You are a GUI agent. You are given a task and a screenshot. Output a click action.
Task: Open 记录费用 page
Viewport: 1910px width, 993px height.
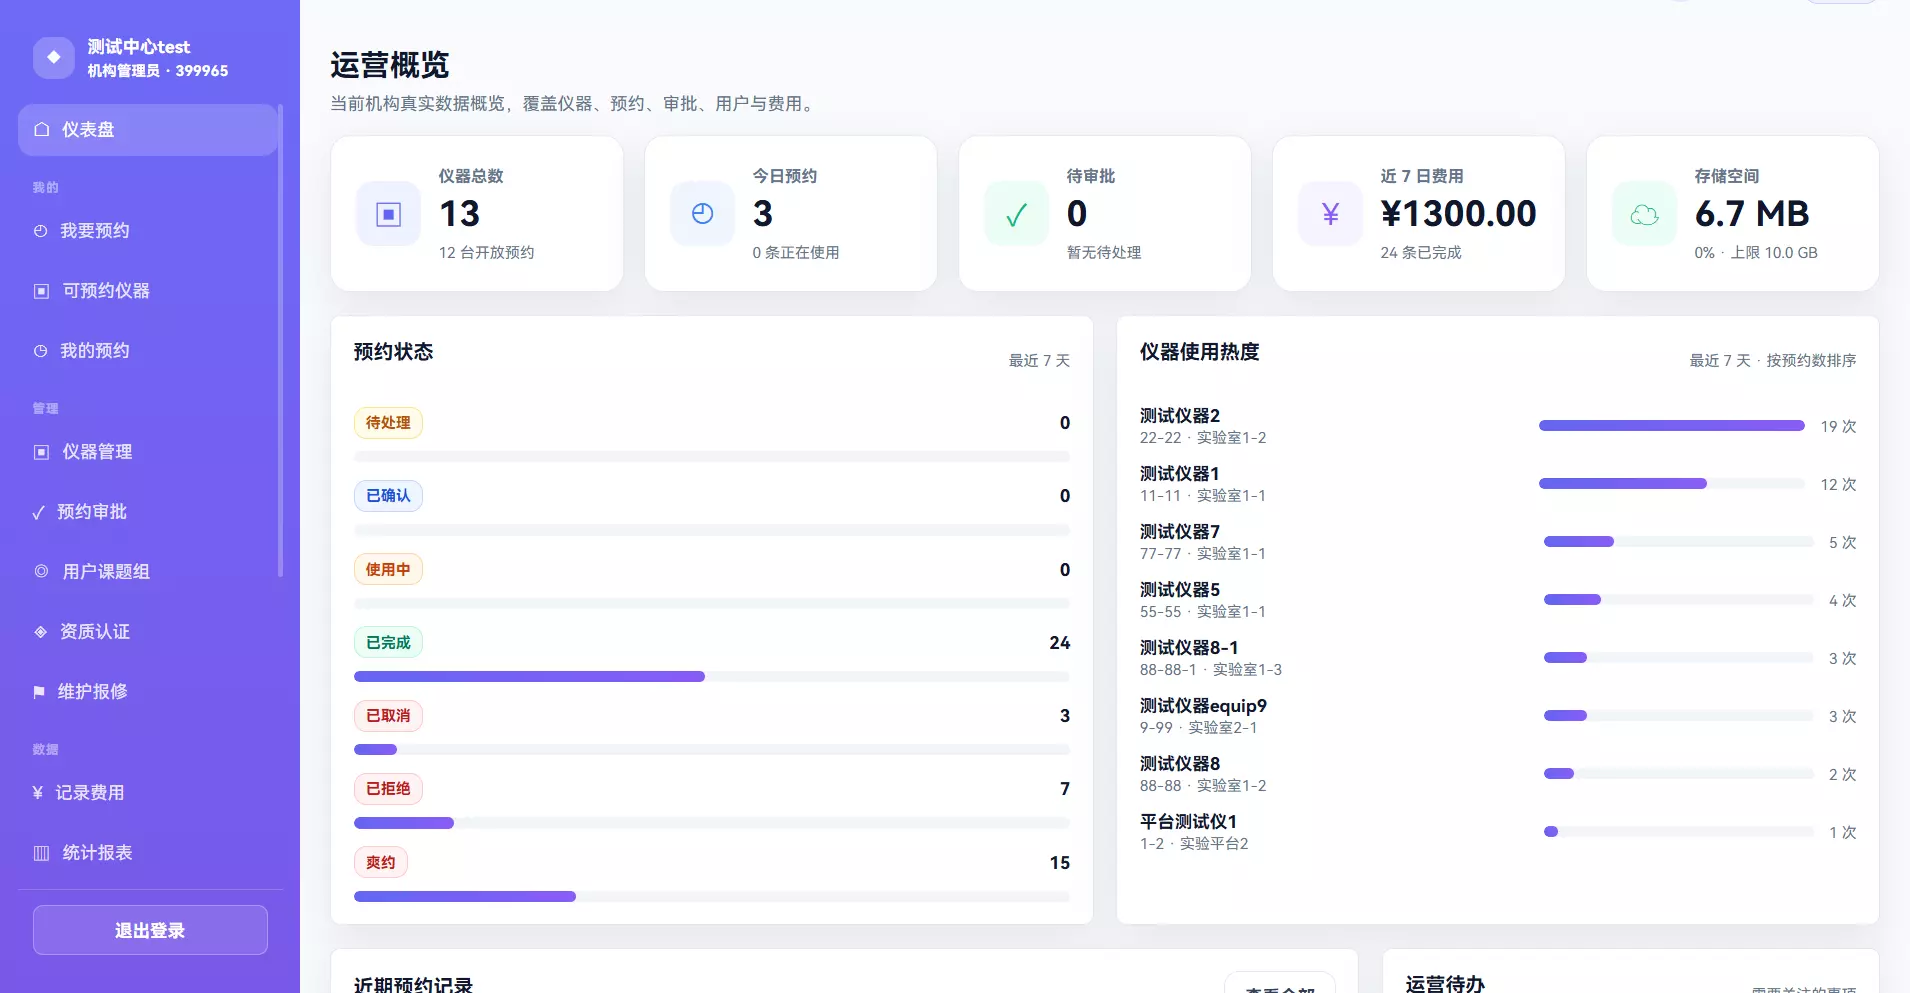tap(148, 793)
